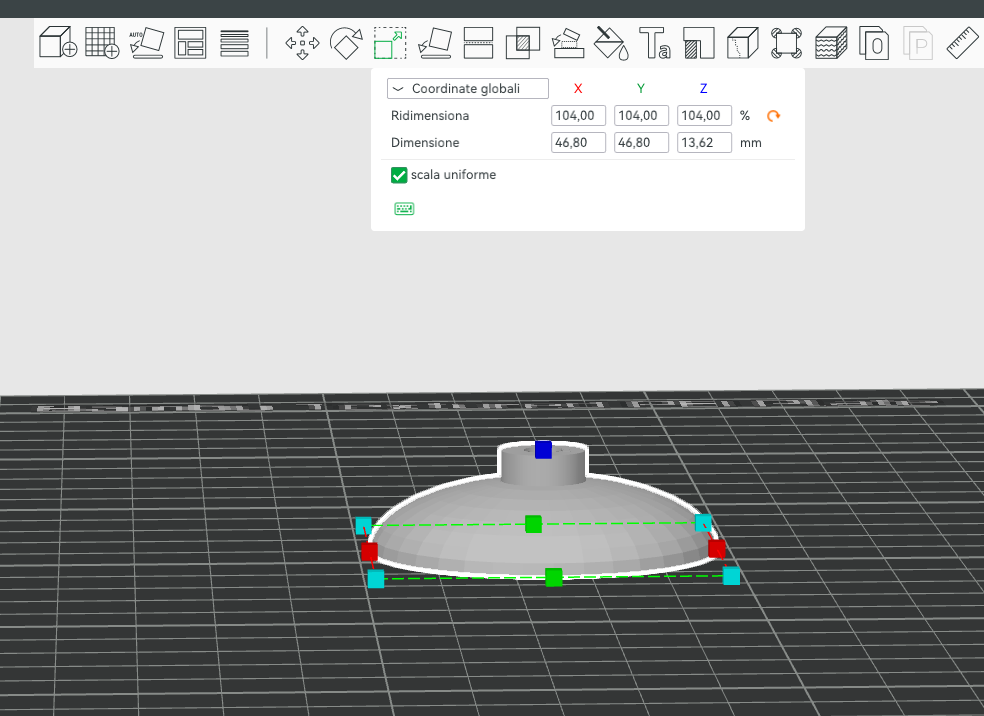The image size is (984, 716).
Task: Select the Color painting bucket tool
Action: [x=611, y=43]
